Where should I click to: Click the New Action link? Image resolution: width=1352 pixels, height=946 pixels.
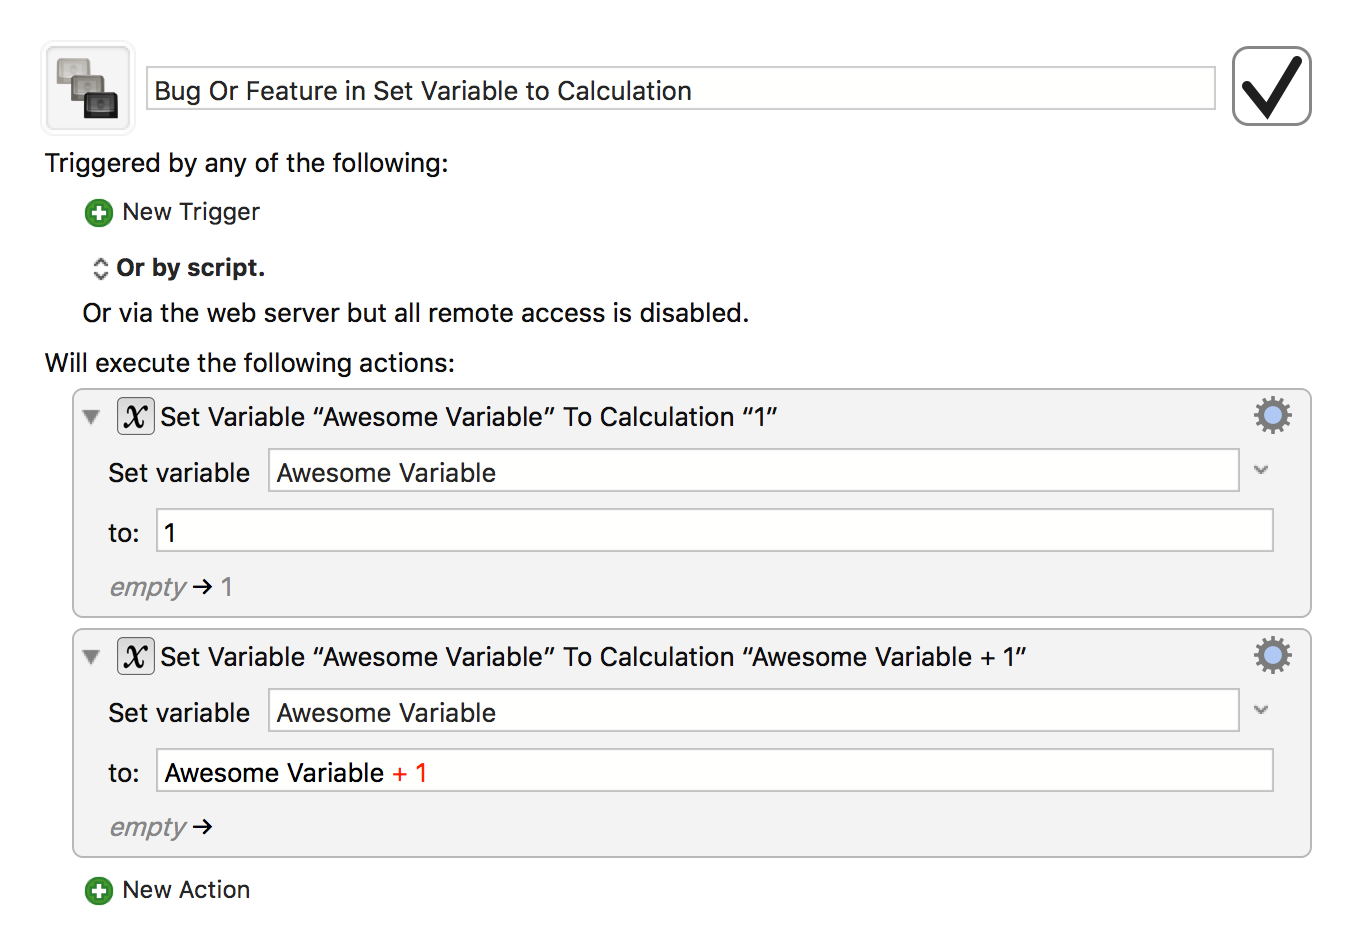point(186,890)
